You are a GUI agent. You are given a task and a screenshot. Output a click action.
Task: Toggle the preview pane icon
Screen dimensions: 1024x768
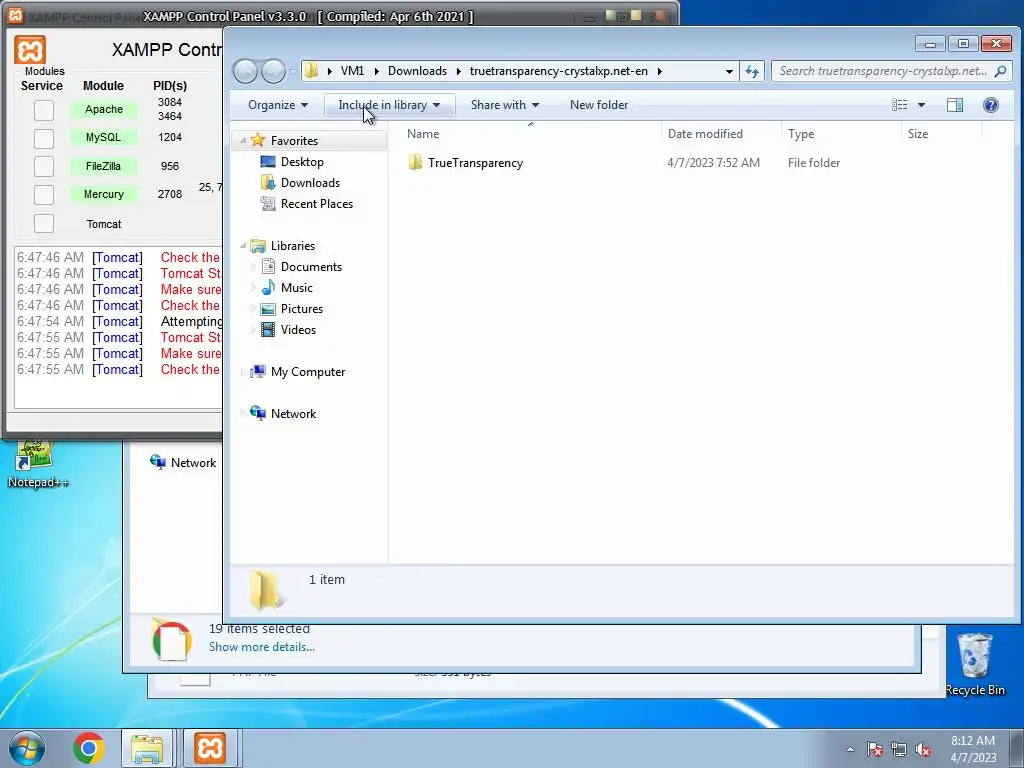click(x=955, y=104)
